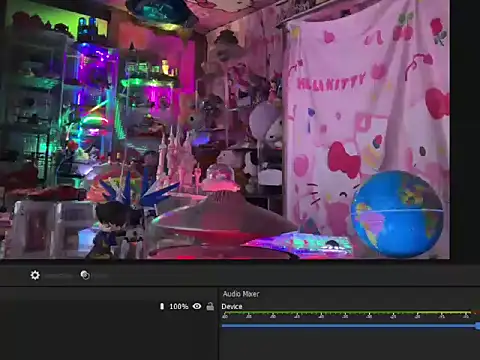Click the Device audio source label

pyautogui.click(x=232, y=306)
